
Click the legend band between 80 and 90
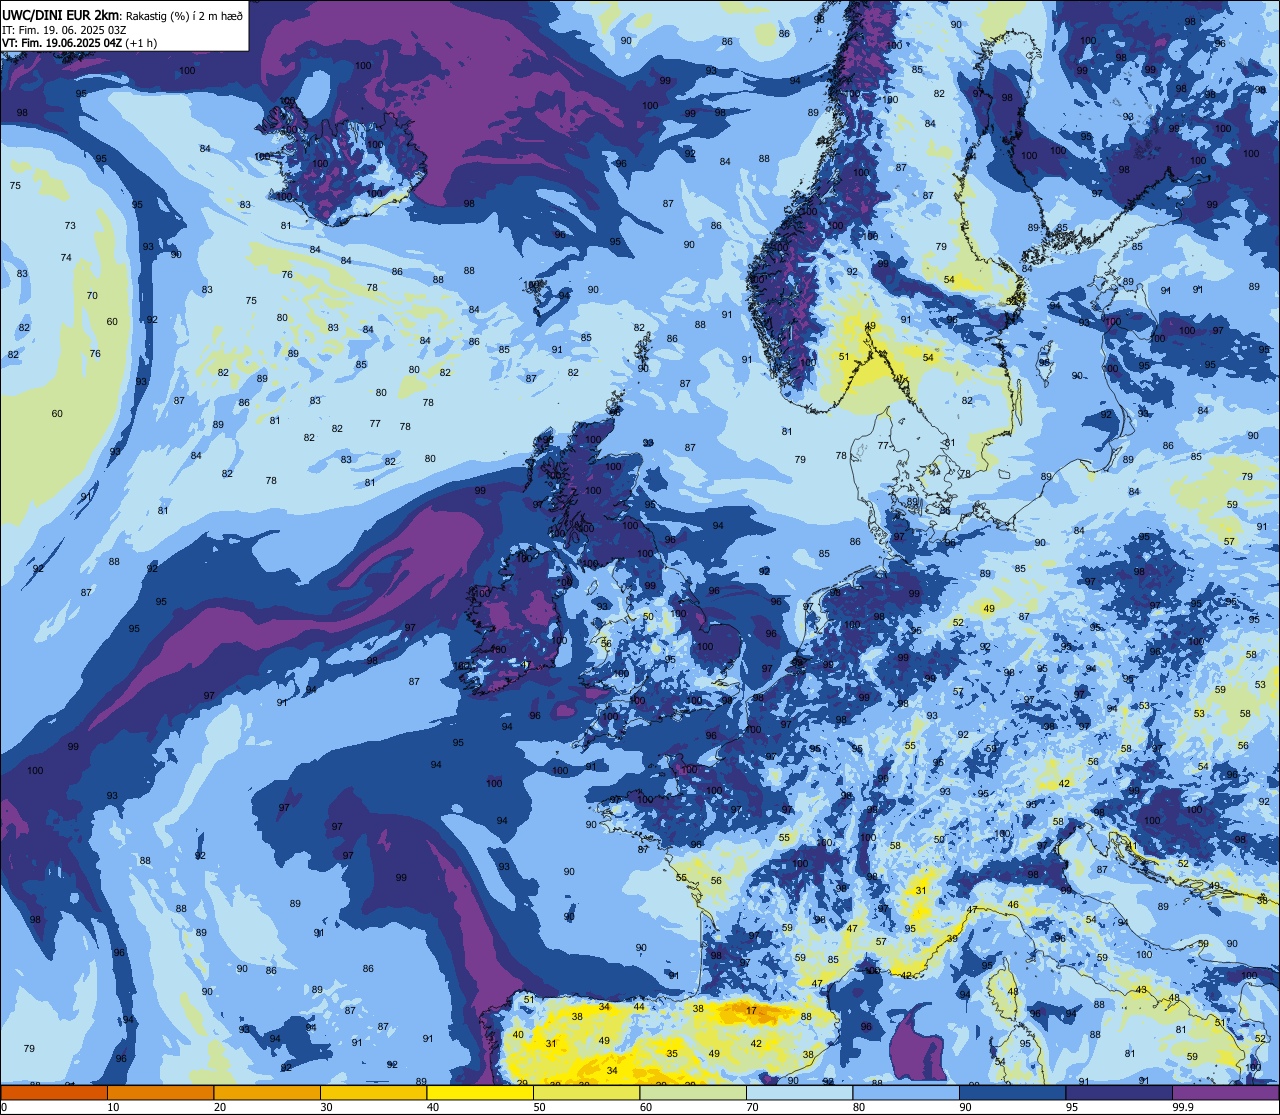[906, 1092]
